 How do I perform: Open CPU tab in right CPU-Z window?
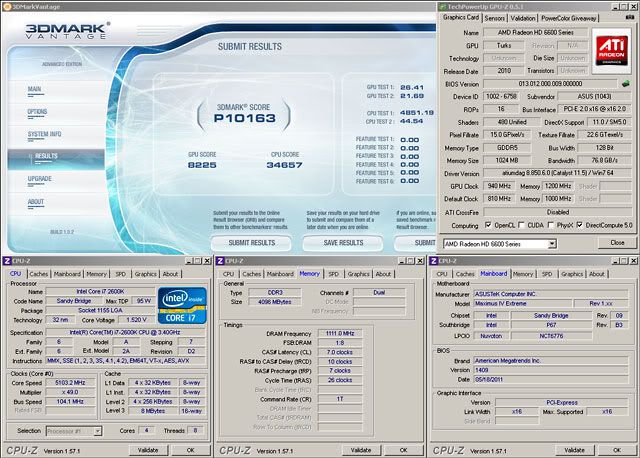(x=442, y=274)
